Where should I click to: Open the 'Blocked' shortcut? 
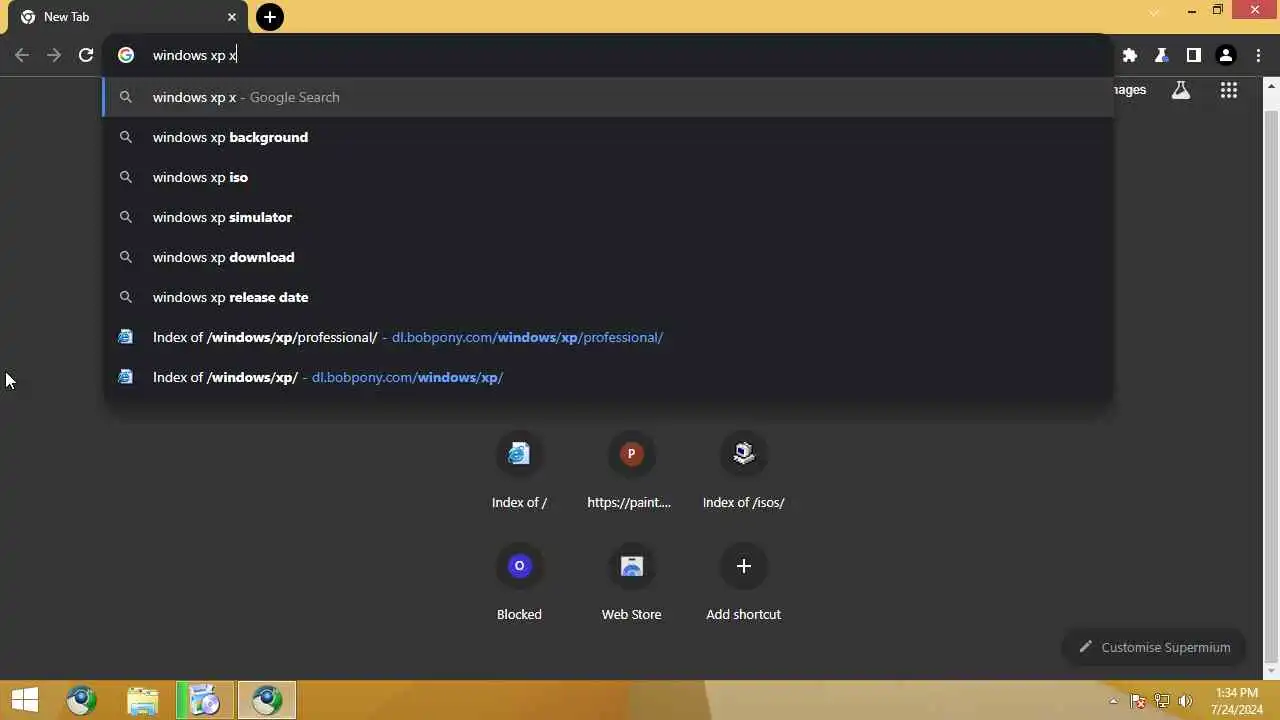[x=519, y=582]
